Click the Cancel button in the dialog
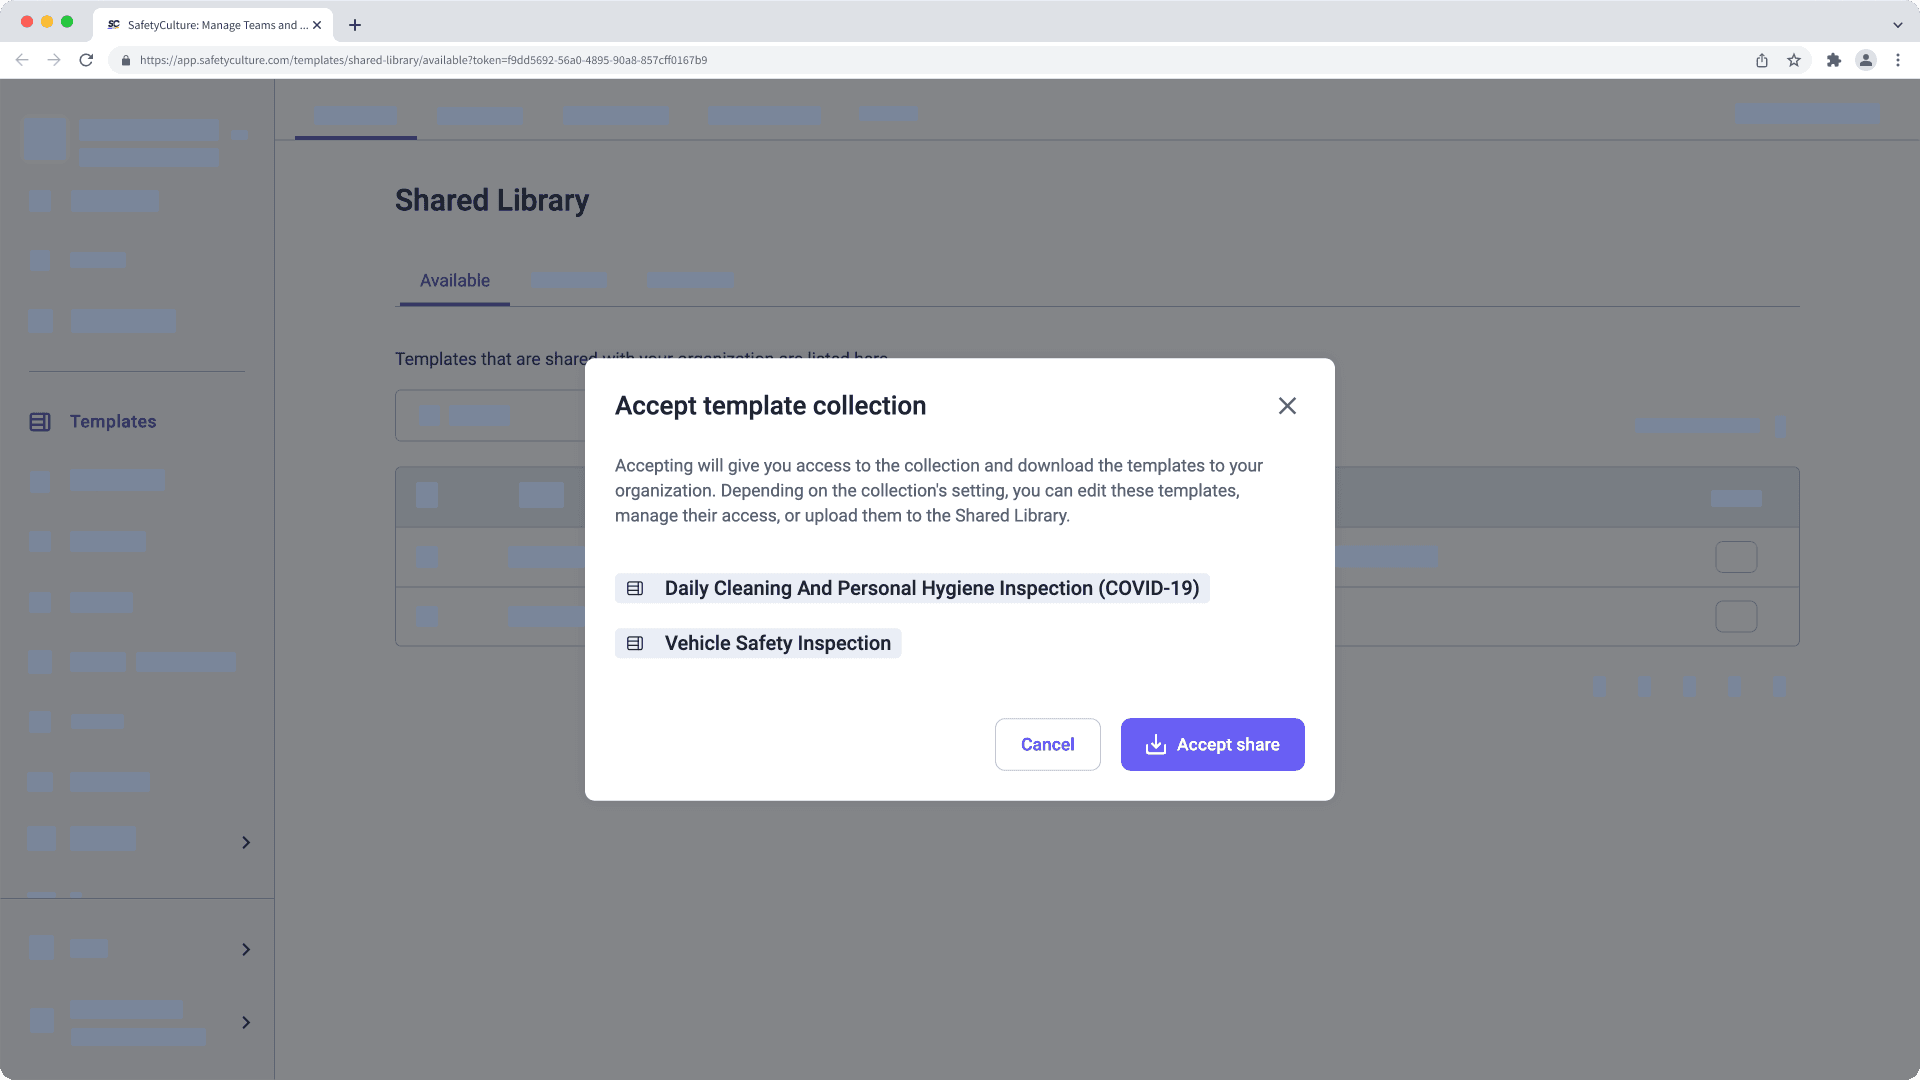This screenshot has height=1080, width=1920. [x=1047, y=744]
